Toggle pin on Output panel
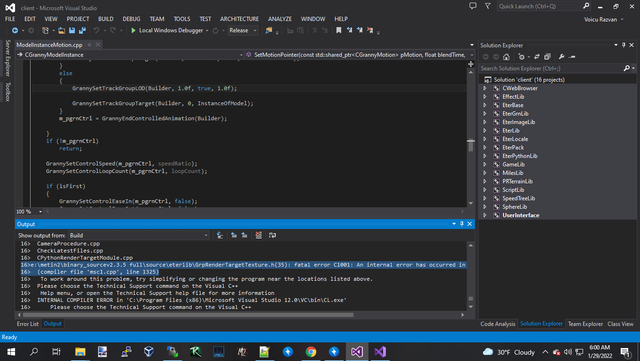640x361 pixels. (462, 224)
